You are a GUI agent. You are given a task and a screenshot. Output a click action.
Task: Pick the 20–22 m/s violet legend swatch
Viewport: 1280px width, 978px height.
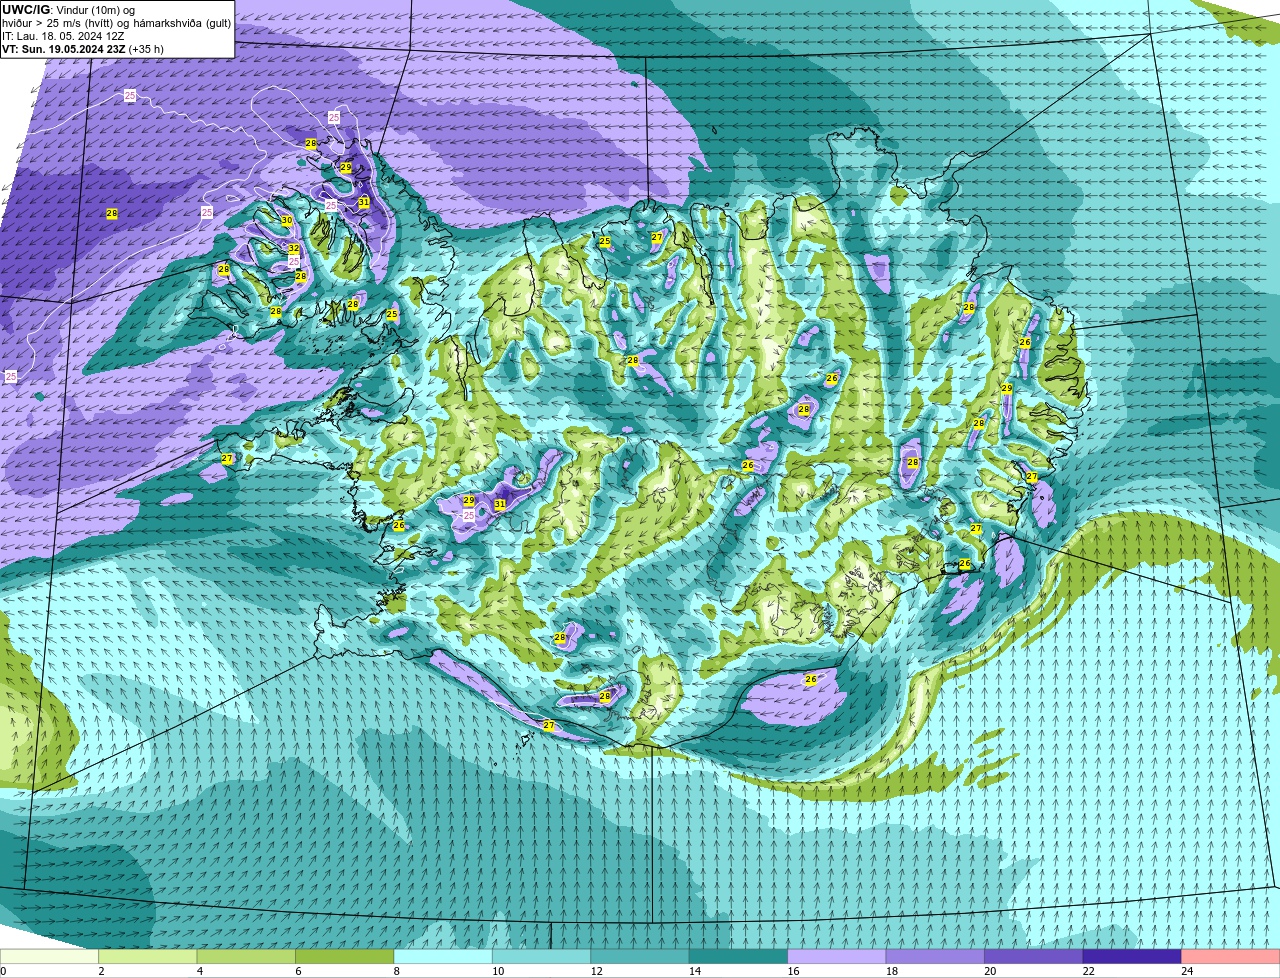click(1034, 957)
